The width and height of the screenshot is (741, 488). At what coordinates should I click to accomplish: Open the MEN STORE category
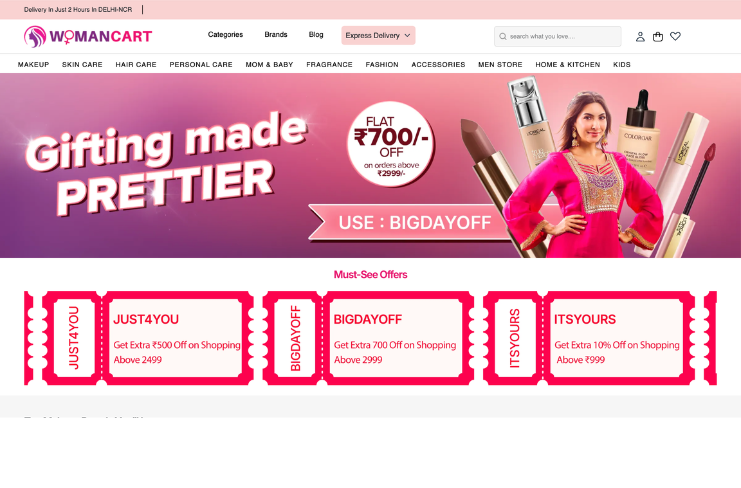click(500, 64)
